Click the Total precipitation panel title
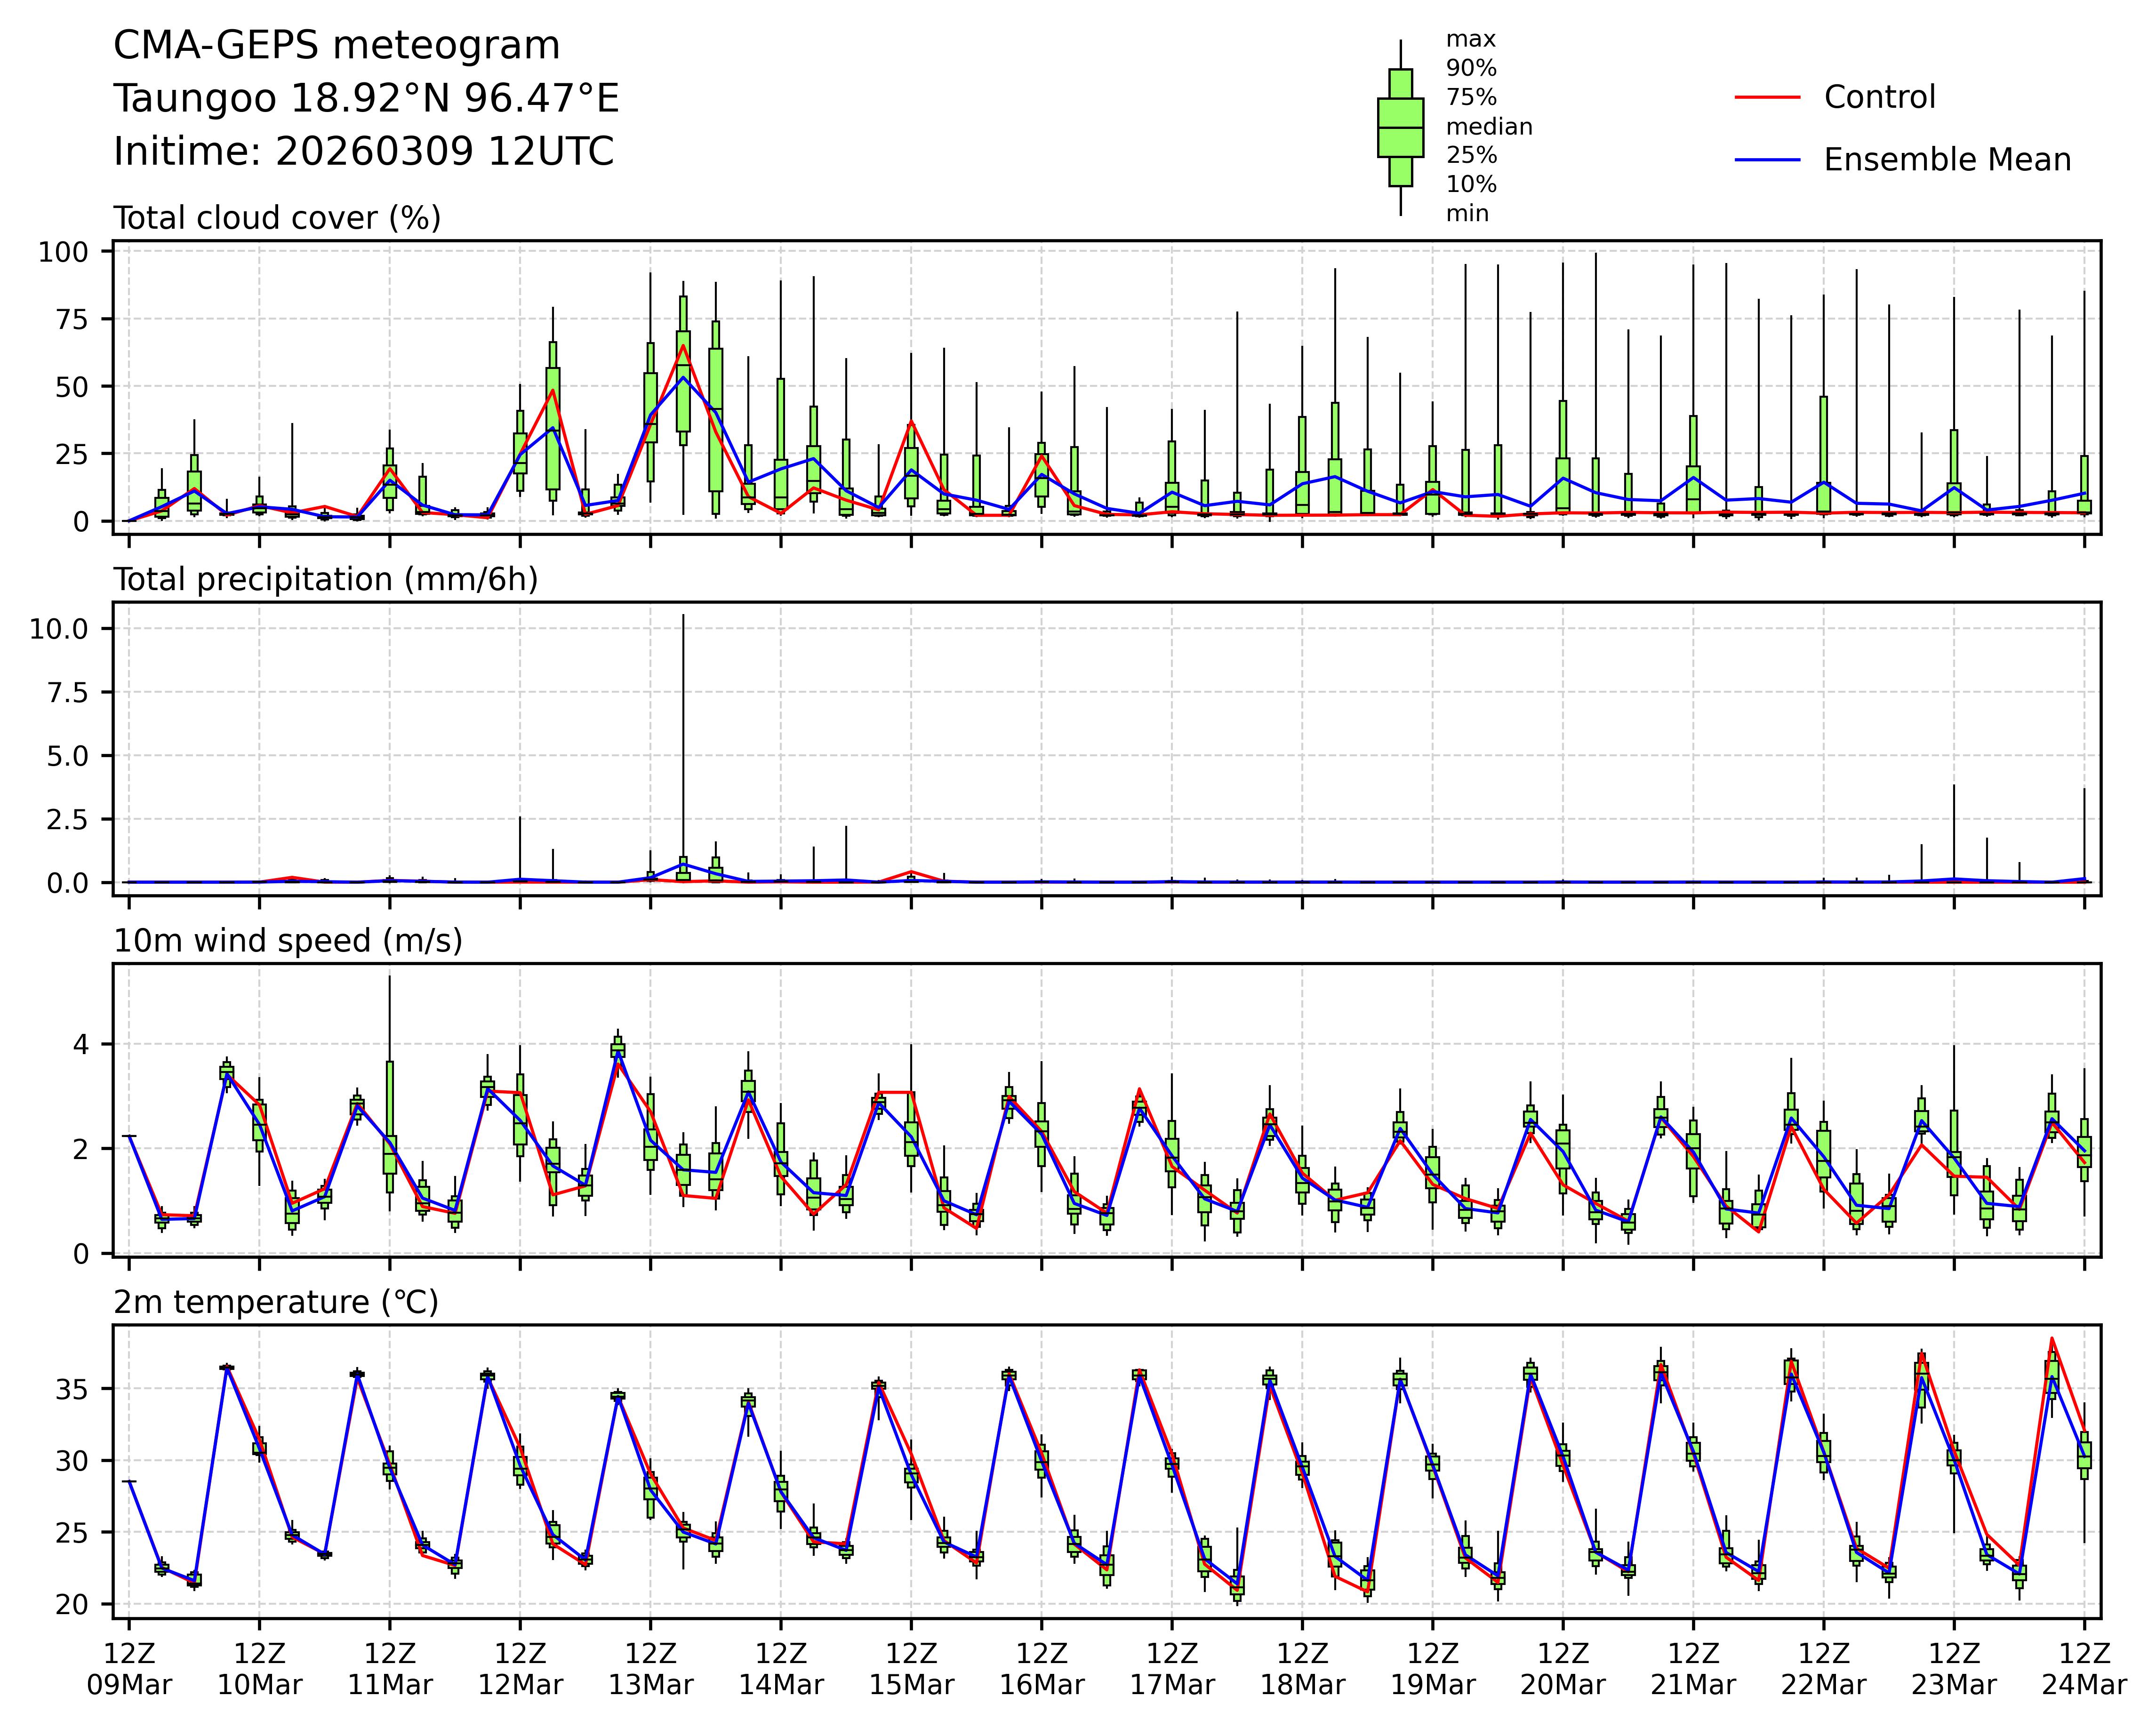Image resolution: width=2156 pixels, height=1728 pixels. click(x=325, y=580)
